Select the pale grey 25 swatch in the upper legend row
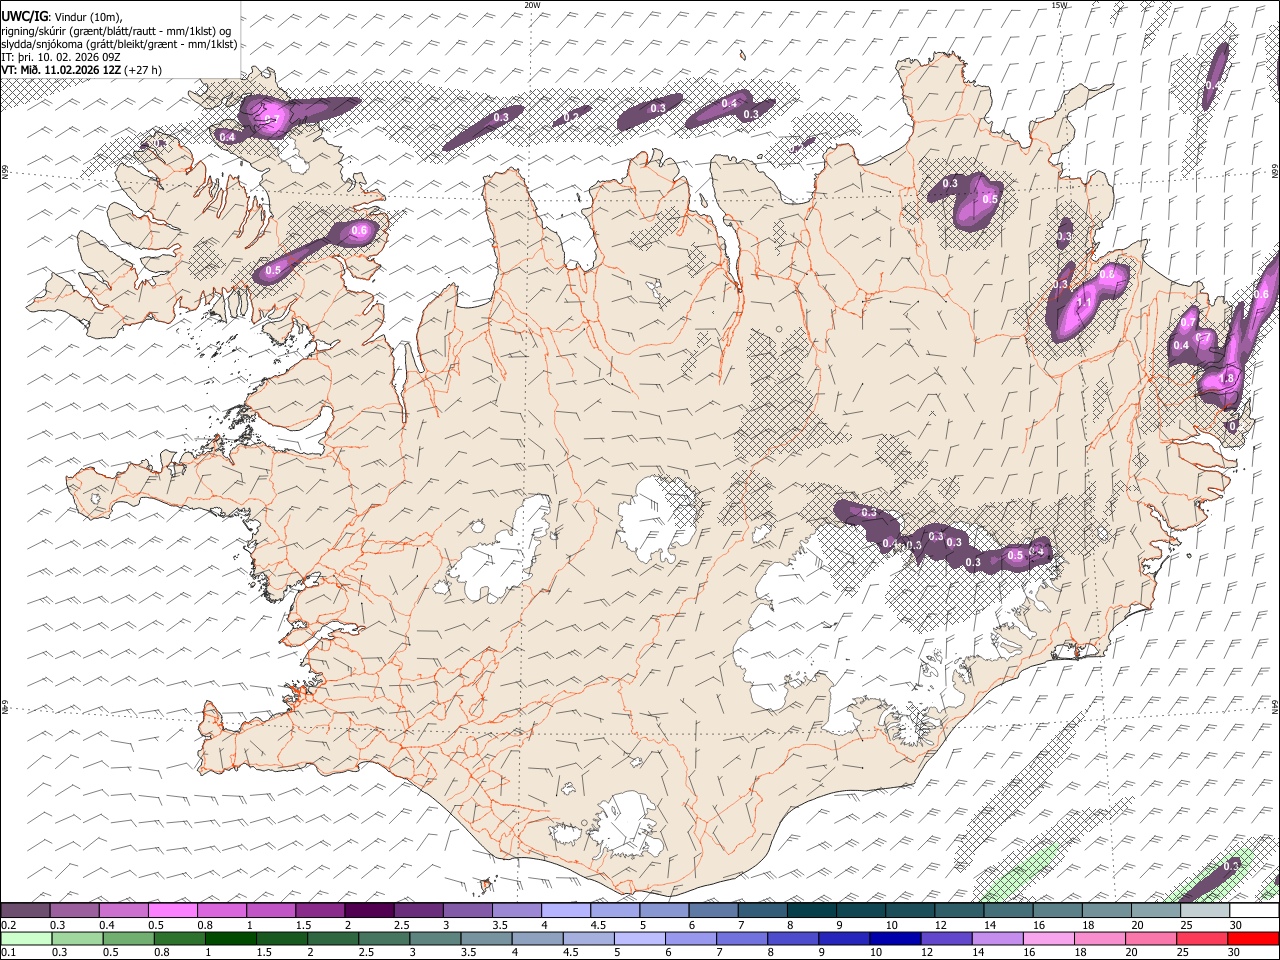 coord(1205,911)
